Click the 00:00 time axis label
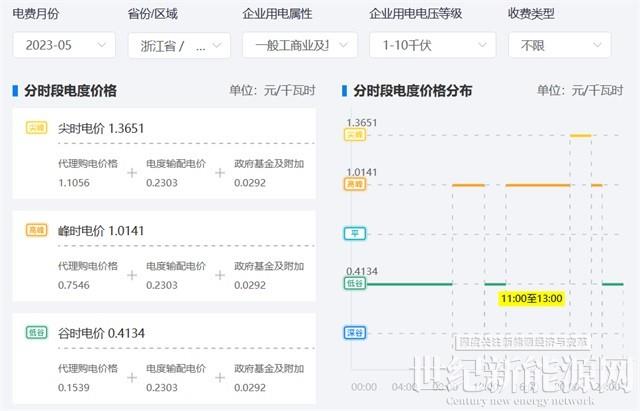Screen dimensions: 640x411 (364, 386)
